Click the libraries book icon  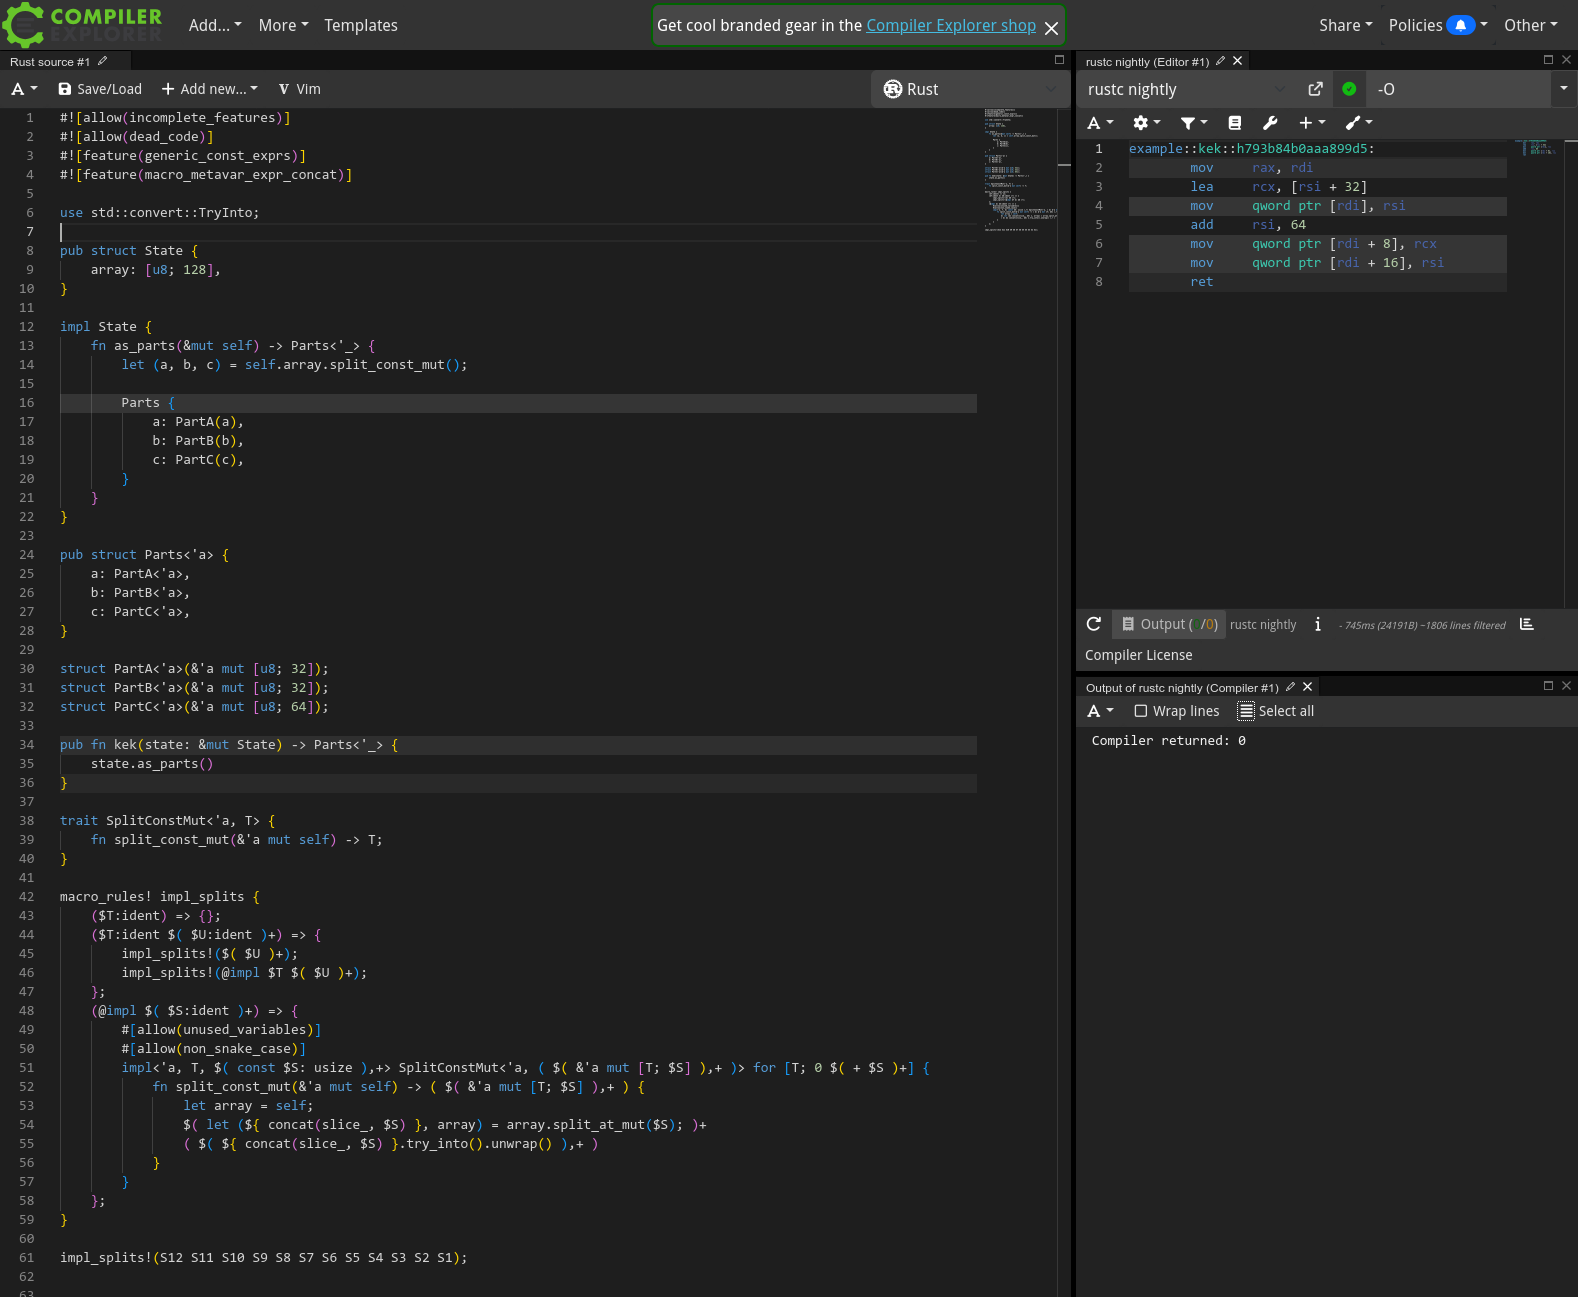1235,123
